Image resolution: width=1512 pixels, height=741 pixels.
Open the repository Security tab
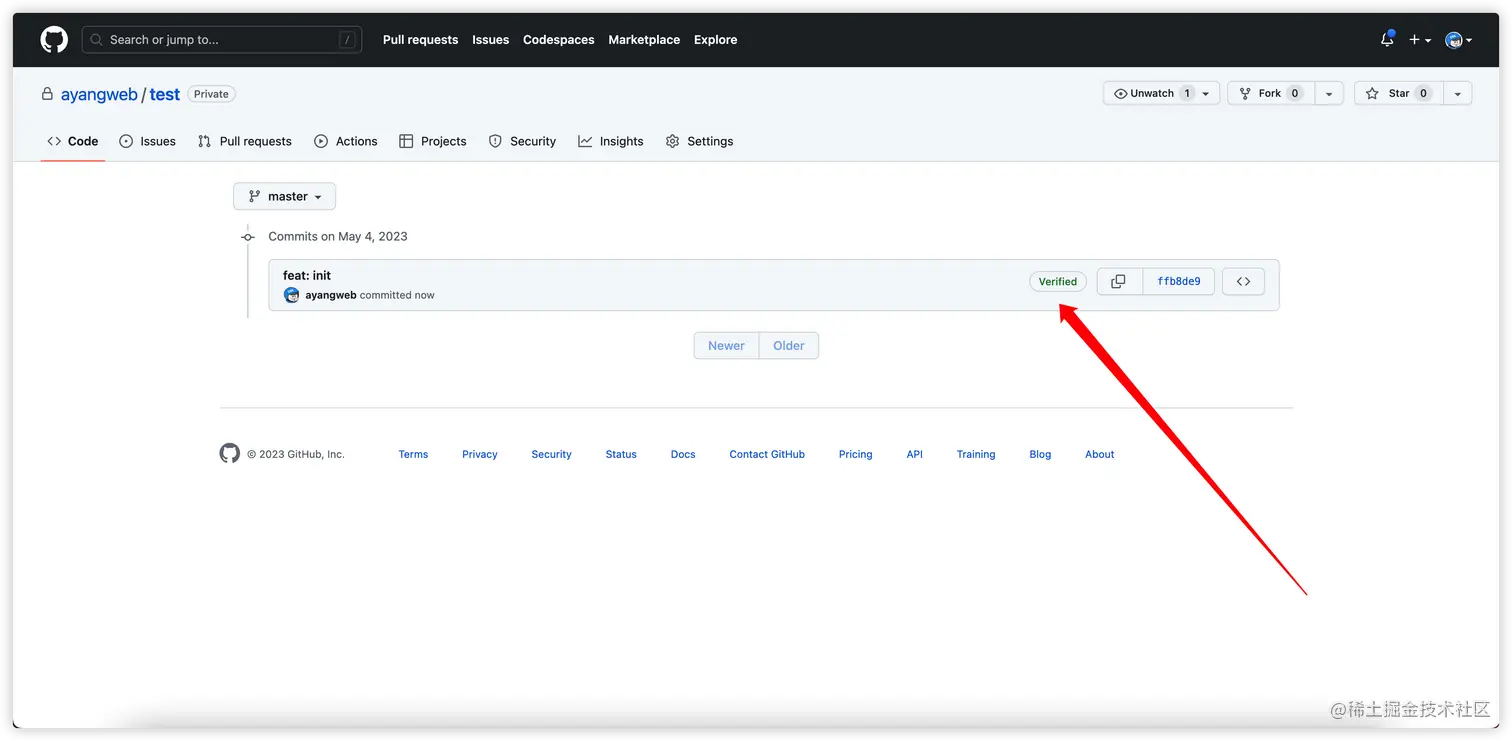[x=522, y=142]
